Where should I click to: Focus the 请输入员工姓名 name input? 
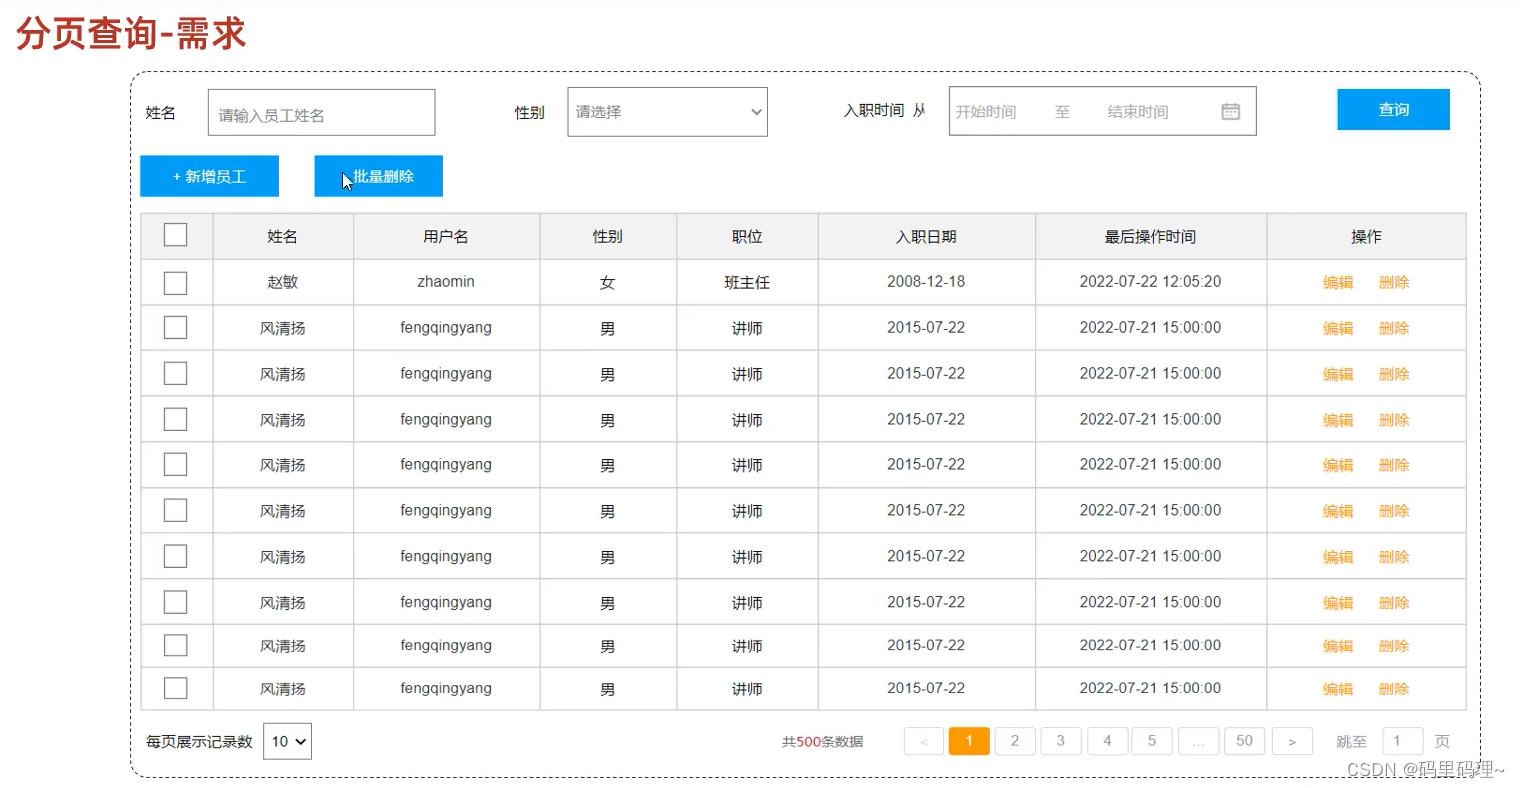[321, 113]
